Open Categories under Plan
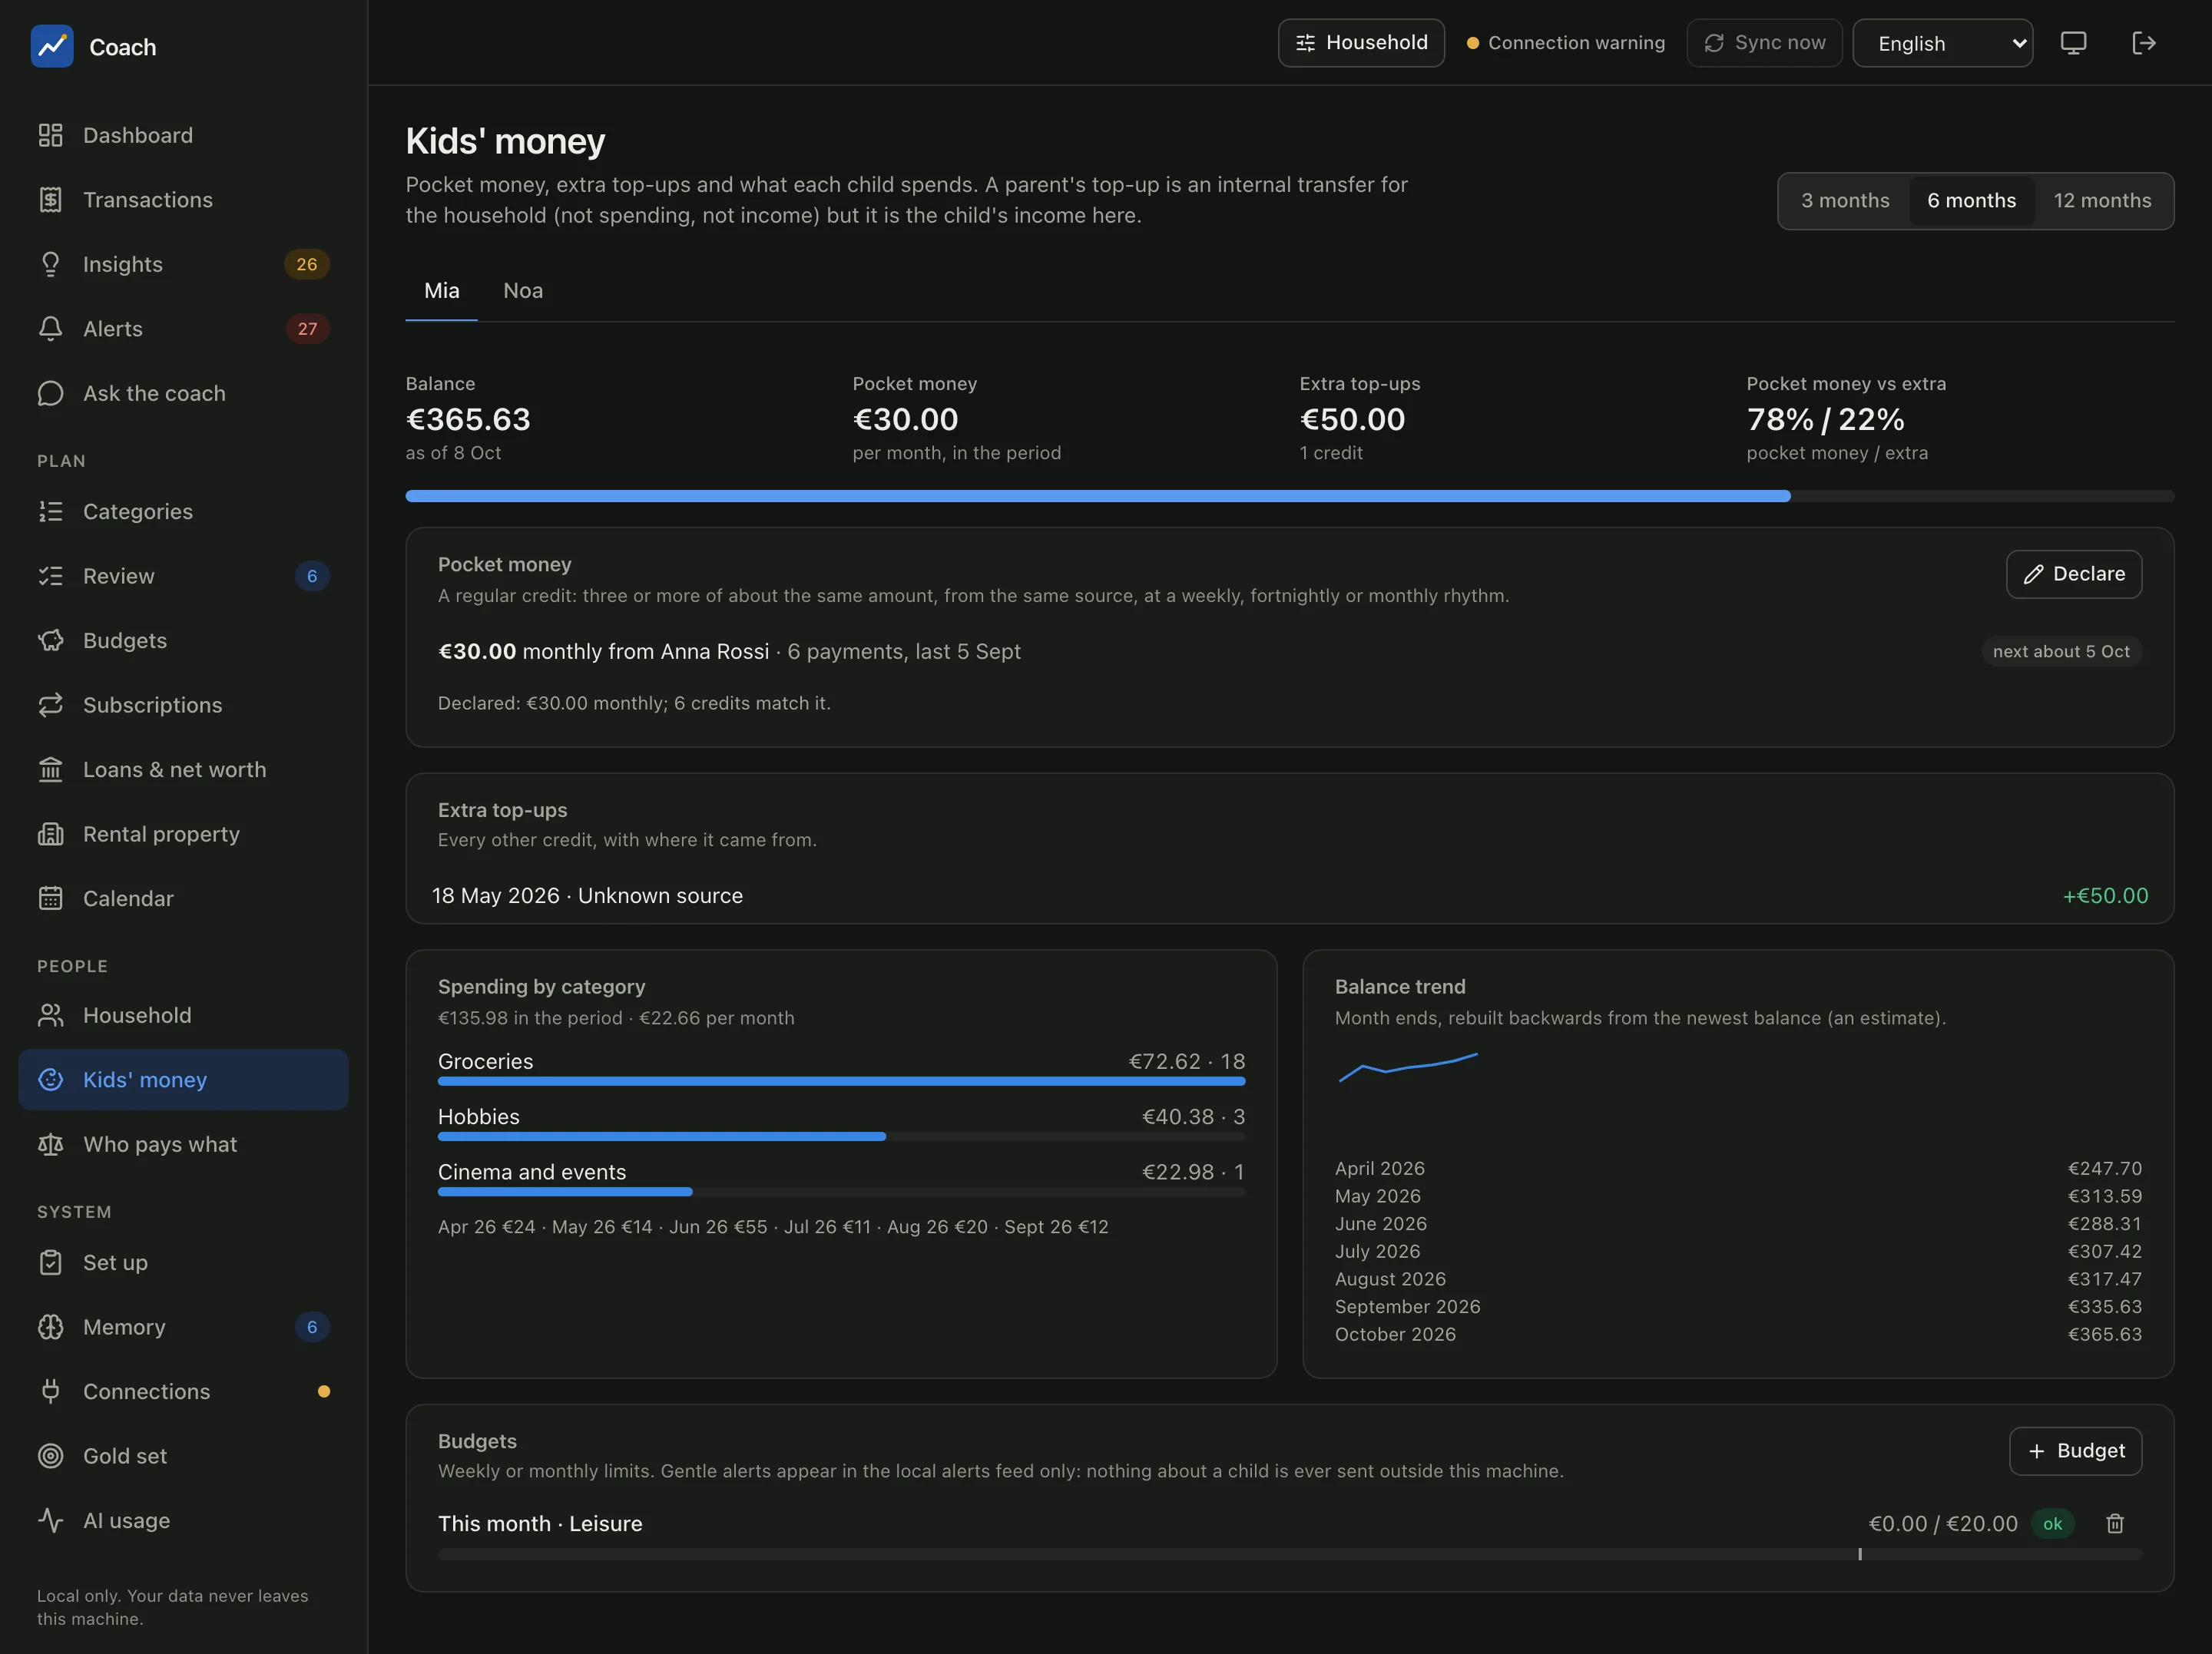 (x=183, y=511)
